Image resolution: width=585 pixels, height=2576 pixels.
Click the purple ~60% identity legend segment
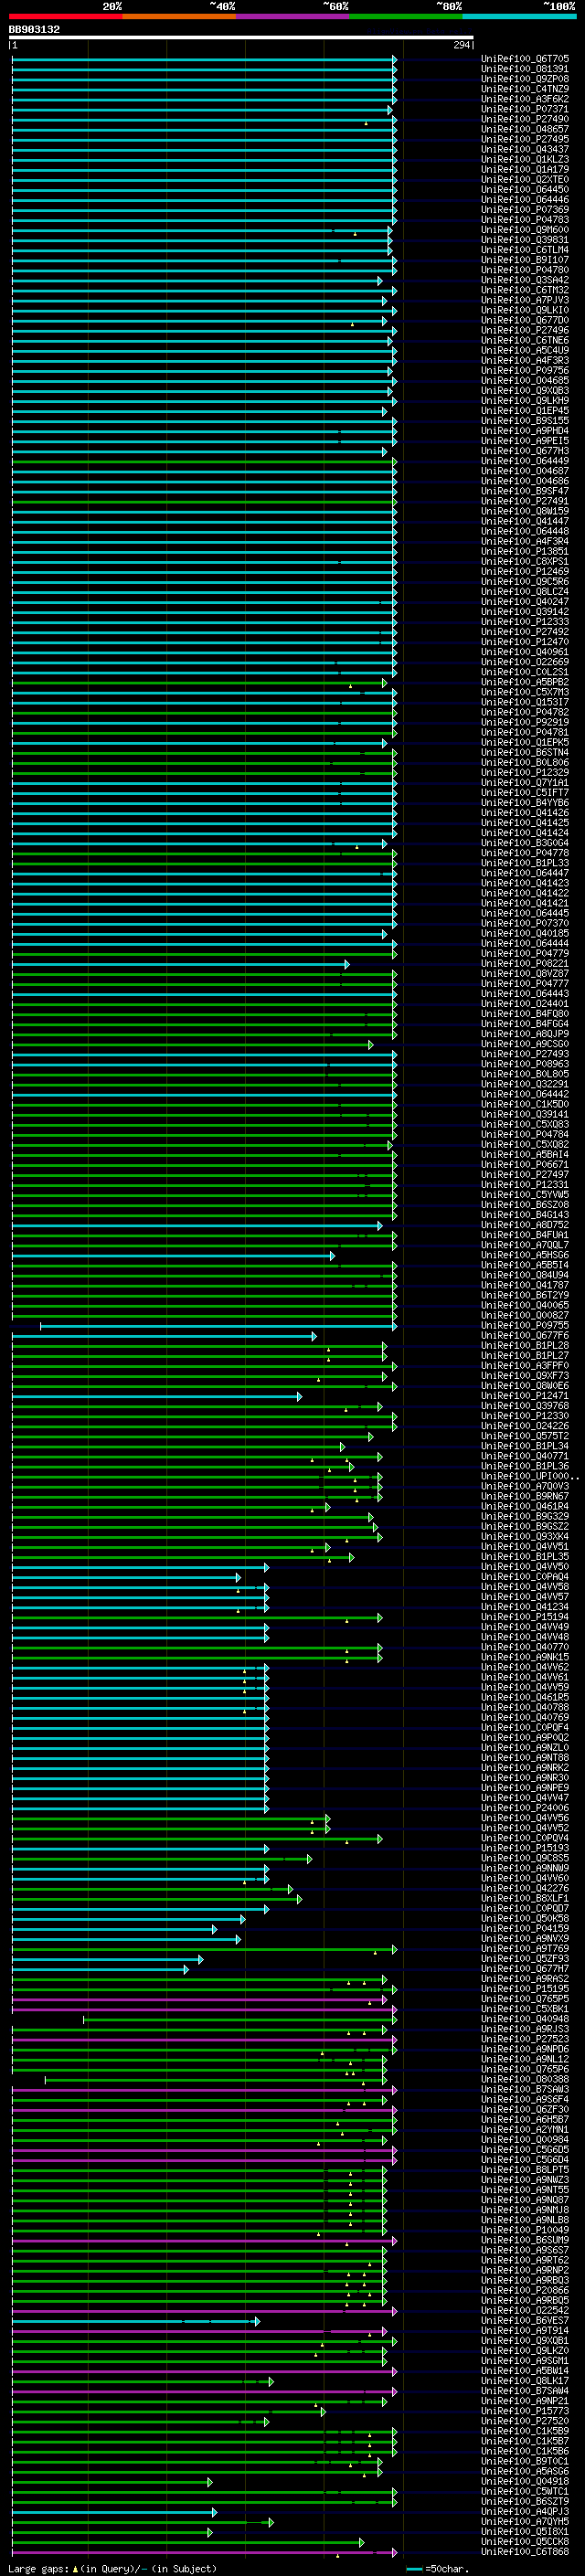292,16
